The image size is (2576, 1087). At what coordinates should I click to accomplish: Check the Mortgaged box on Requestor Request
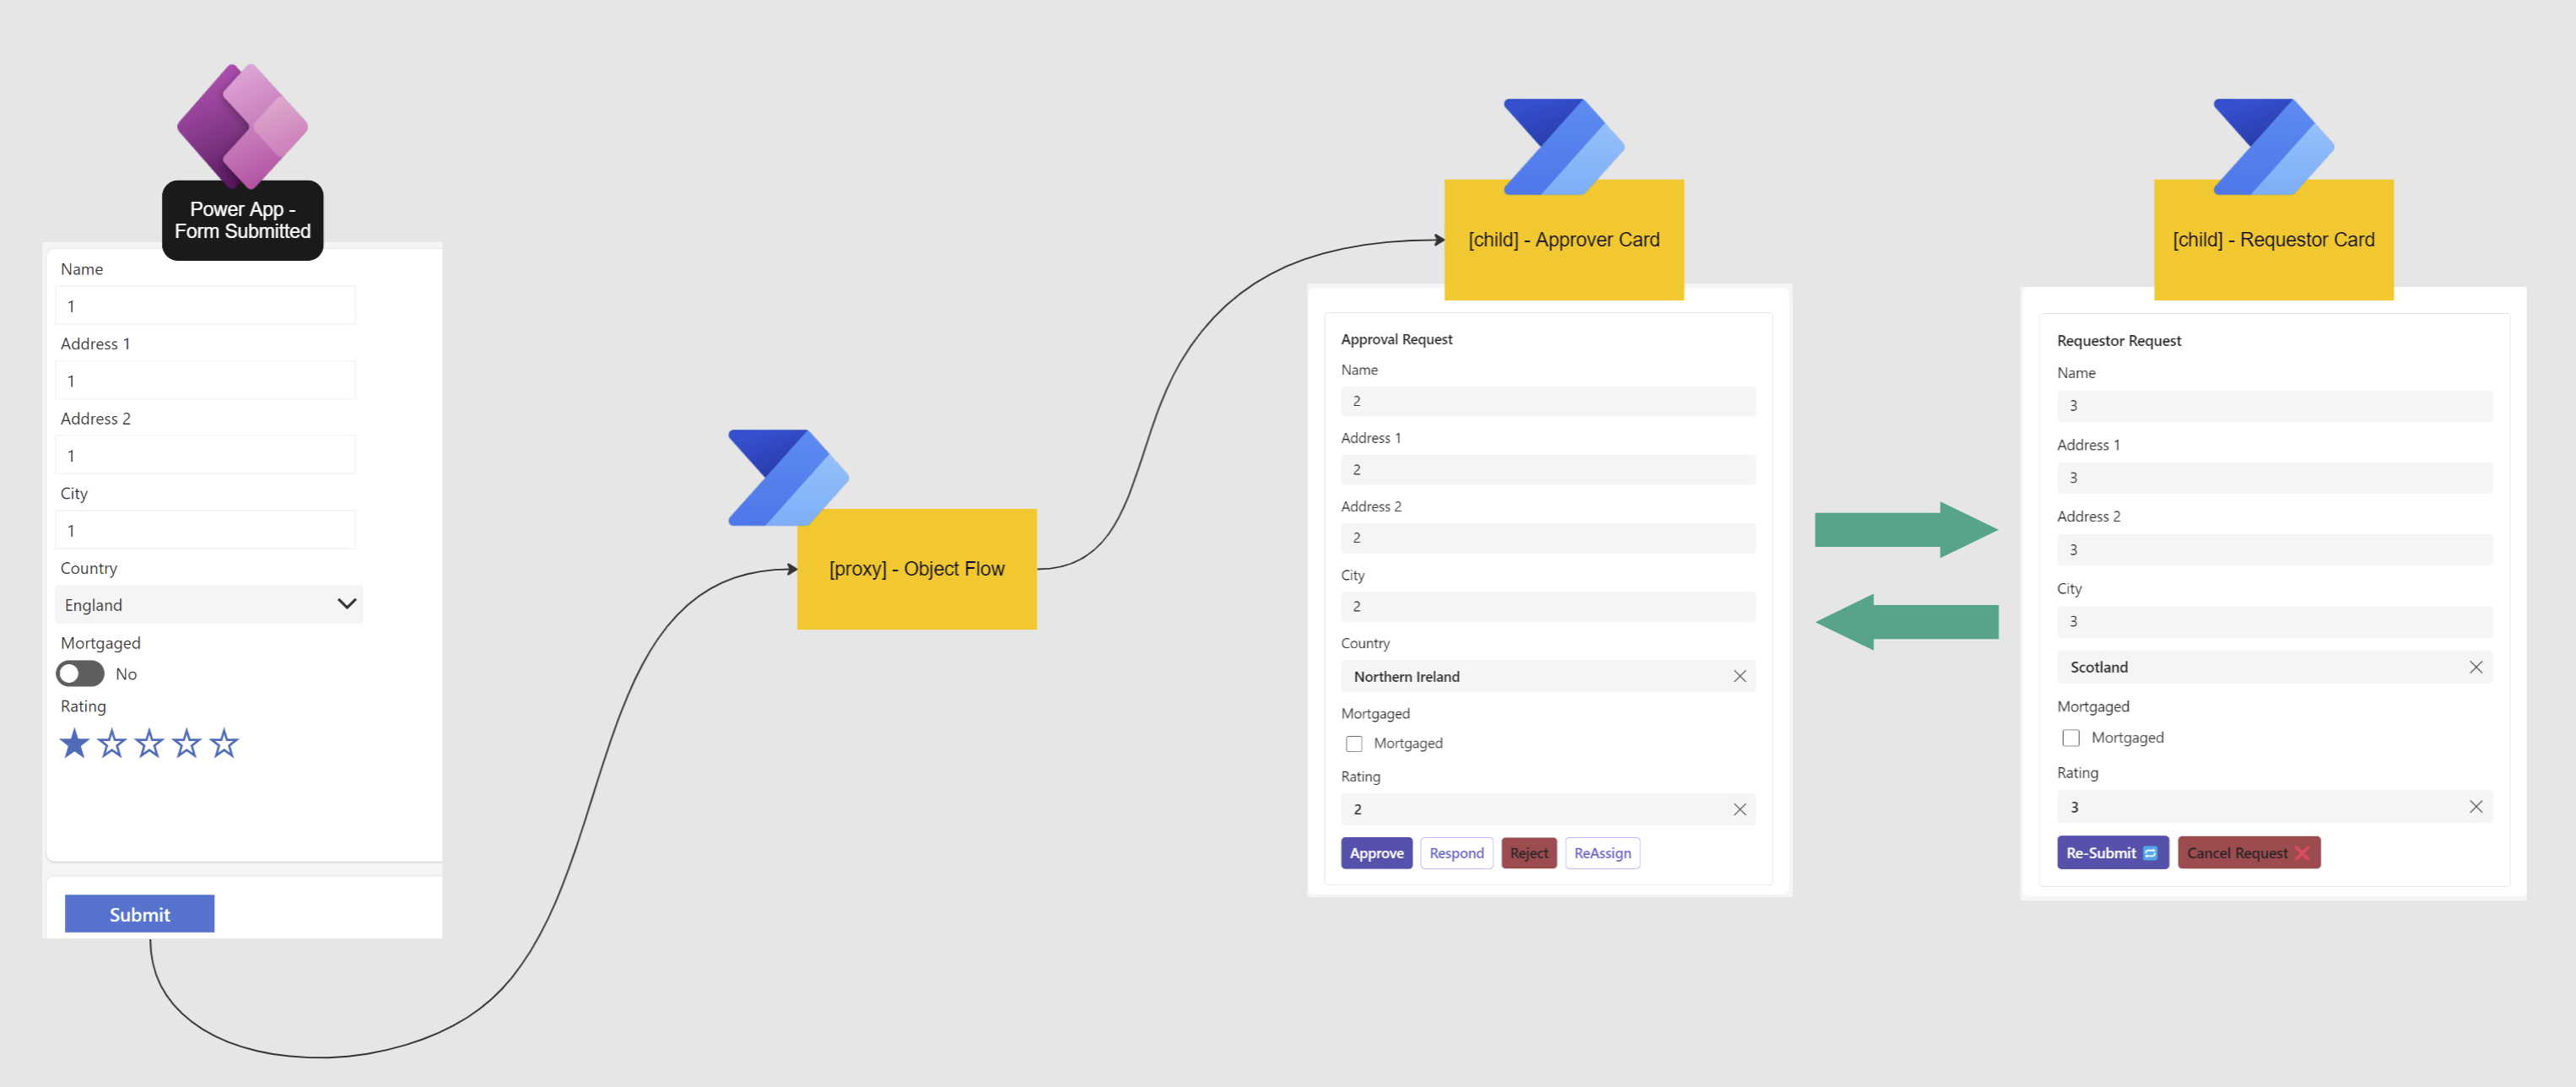pos(2071,738)
